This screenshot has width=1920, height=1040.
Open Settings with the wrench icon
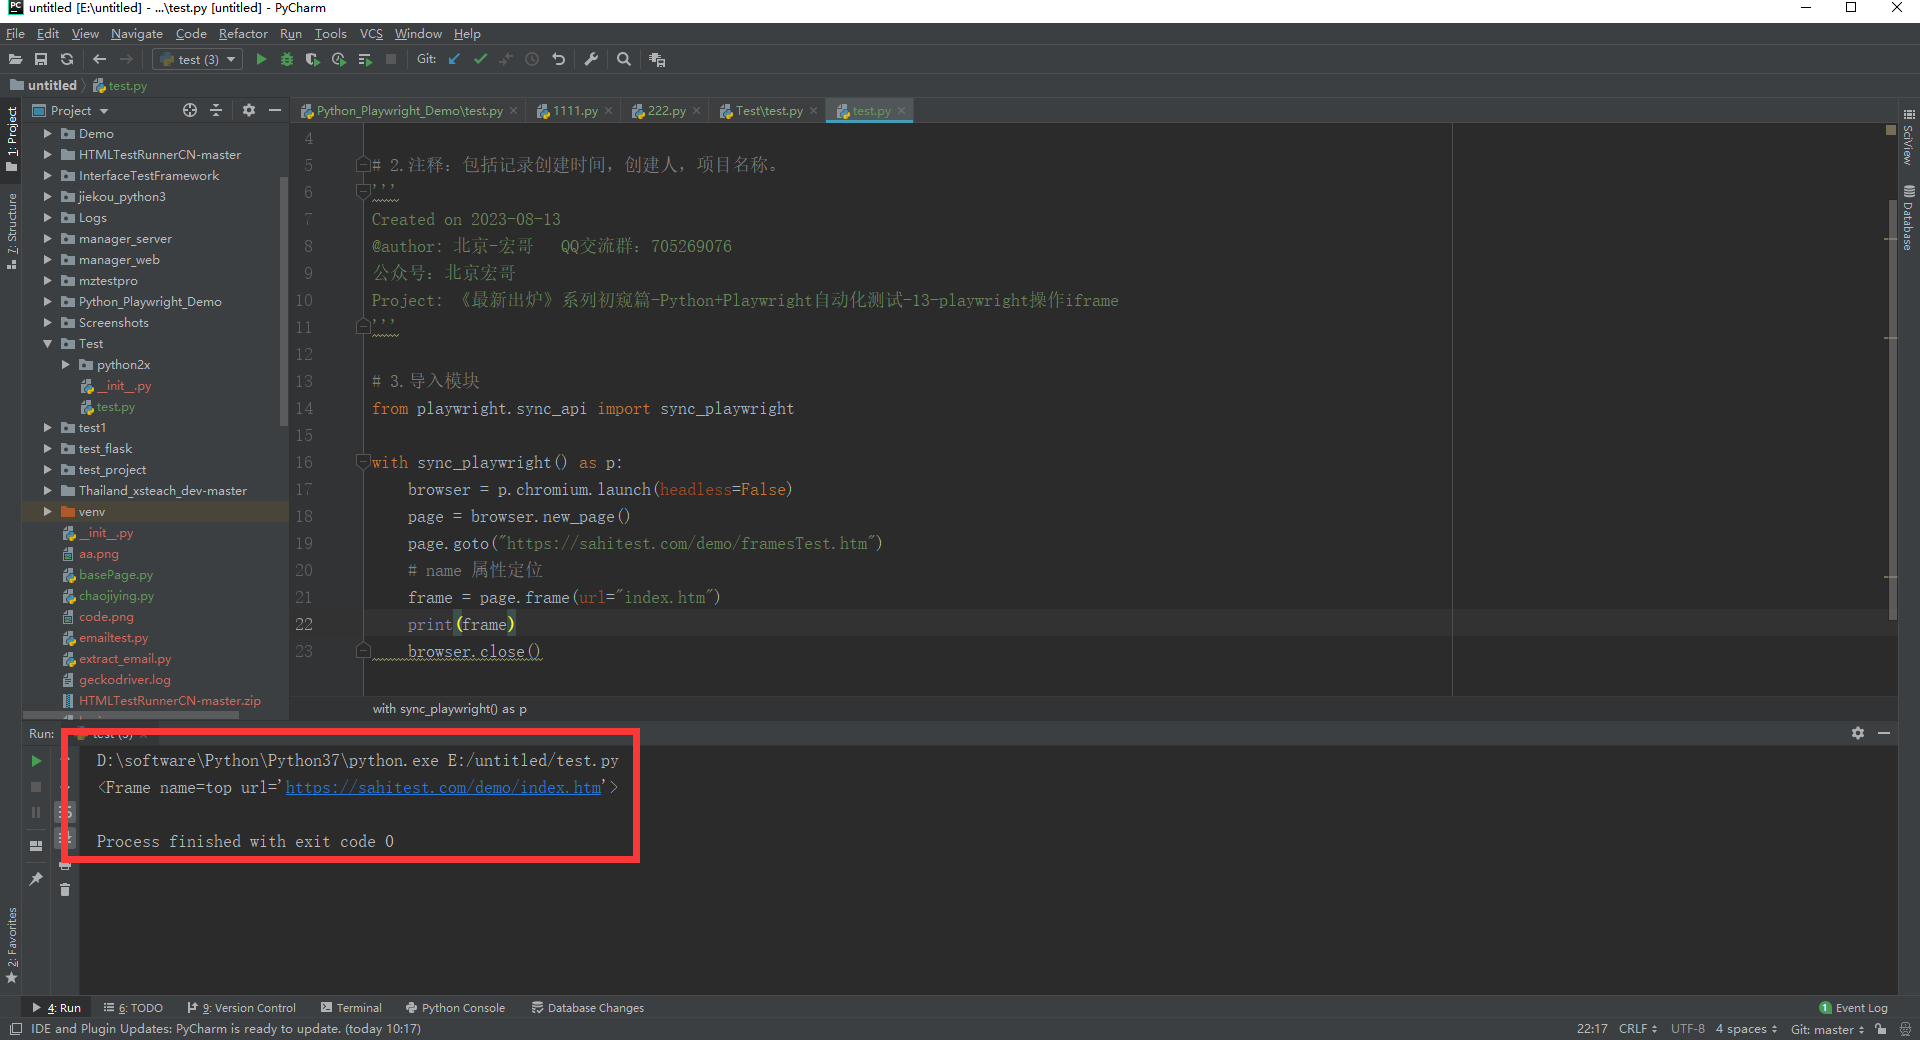591,59
